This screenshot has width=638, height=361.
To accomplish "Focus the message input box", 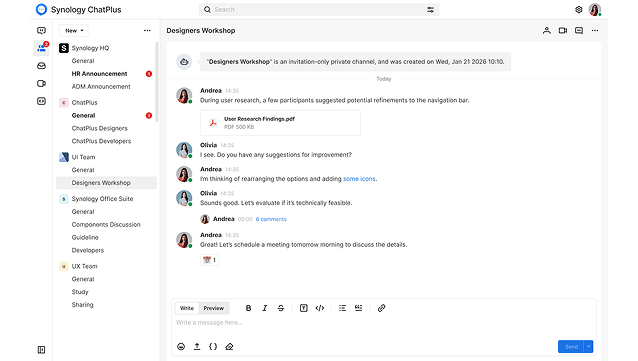I will click(384, 322).
